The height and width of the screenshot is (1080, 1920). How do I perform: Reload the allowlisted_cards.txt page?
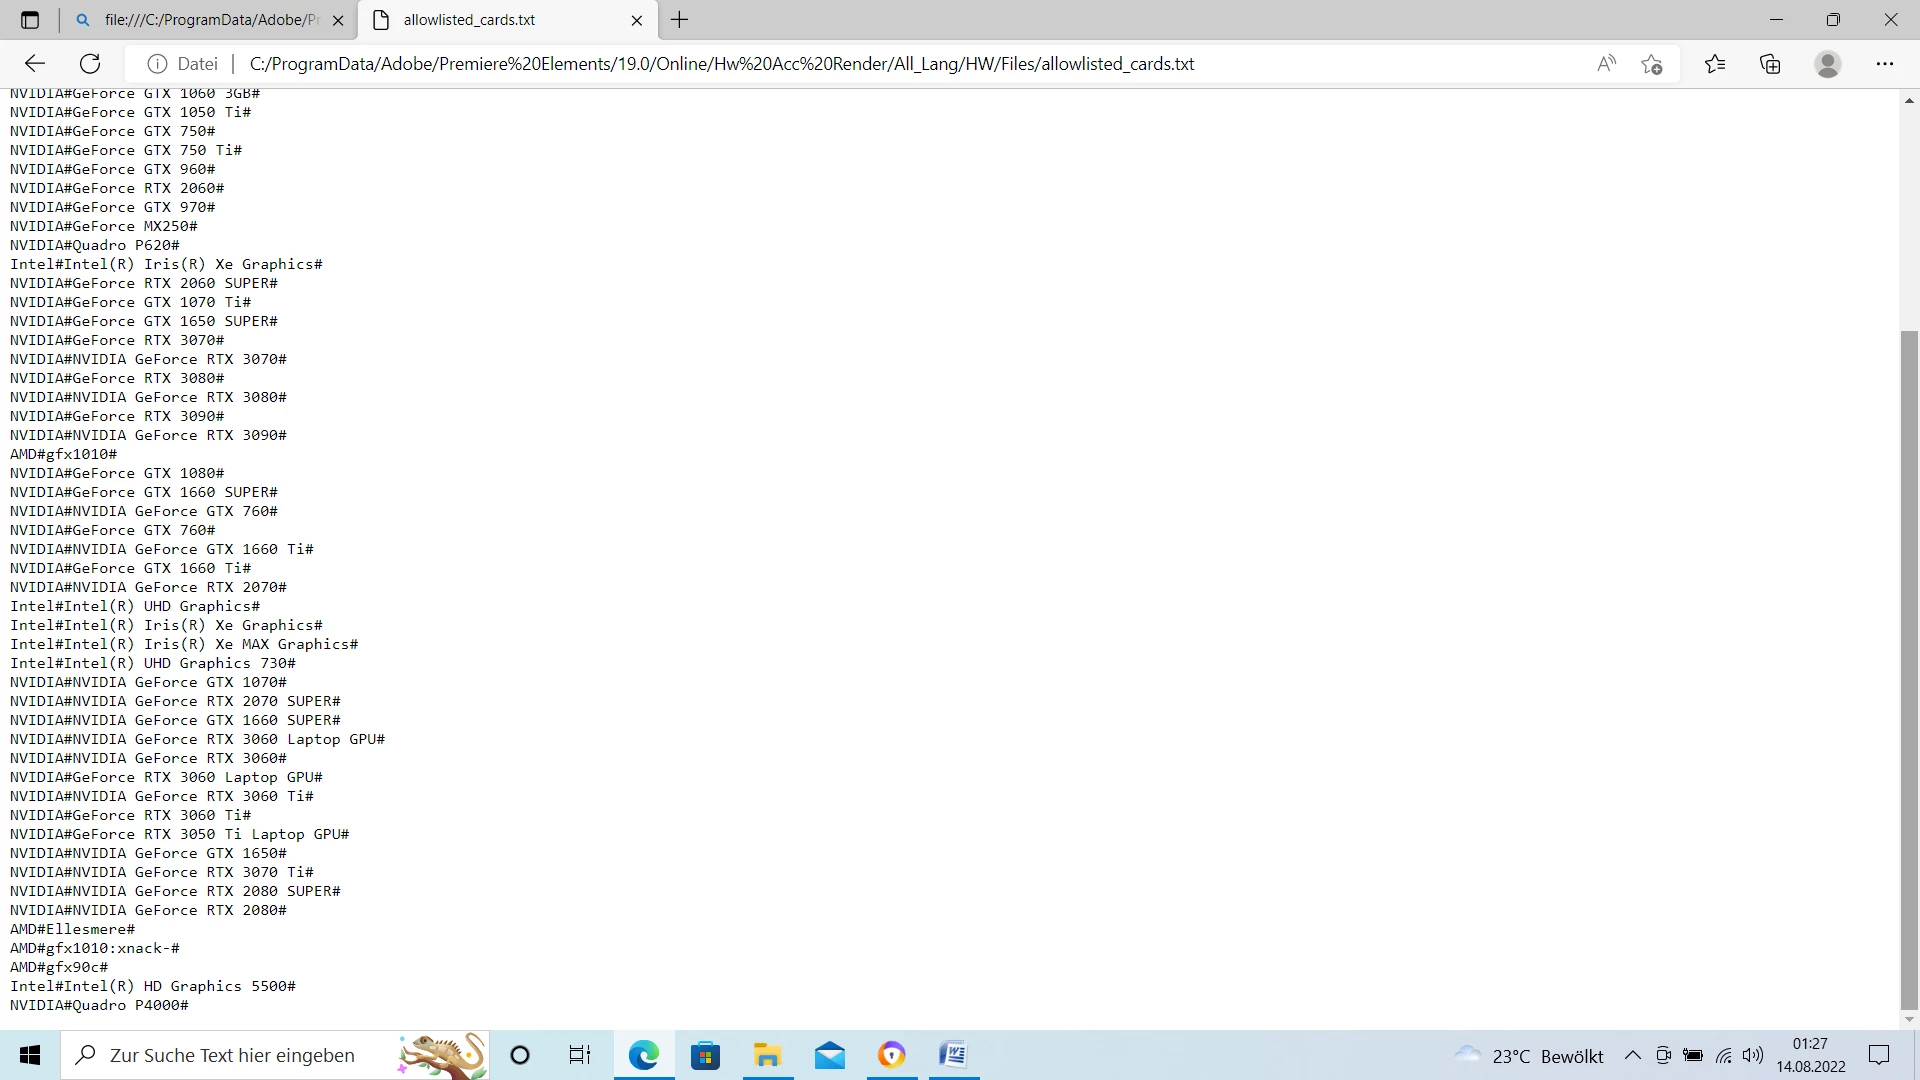click(90, 64)
